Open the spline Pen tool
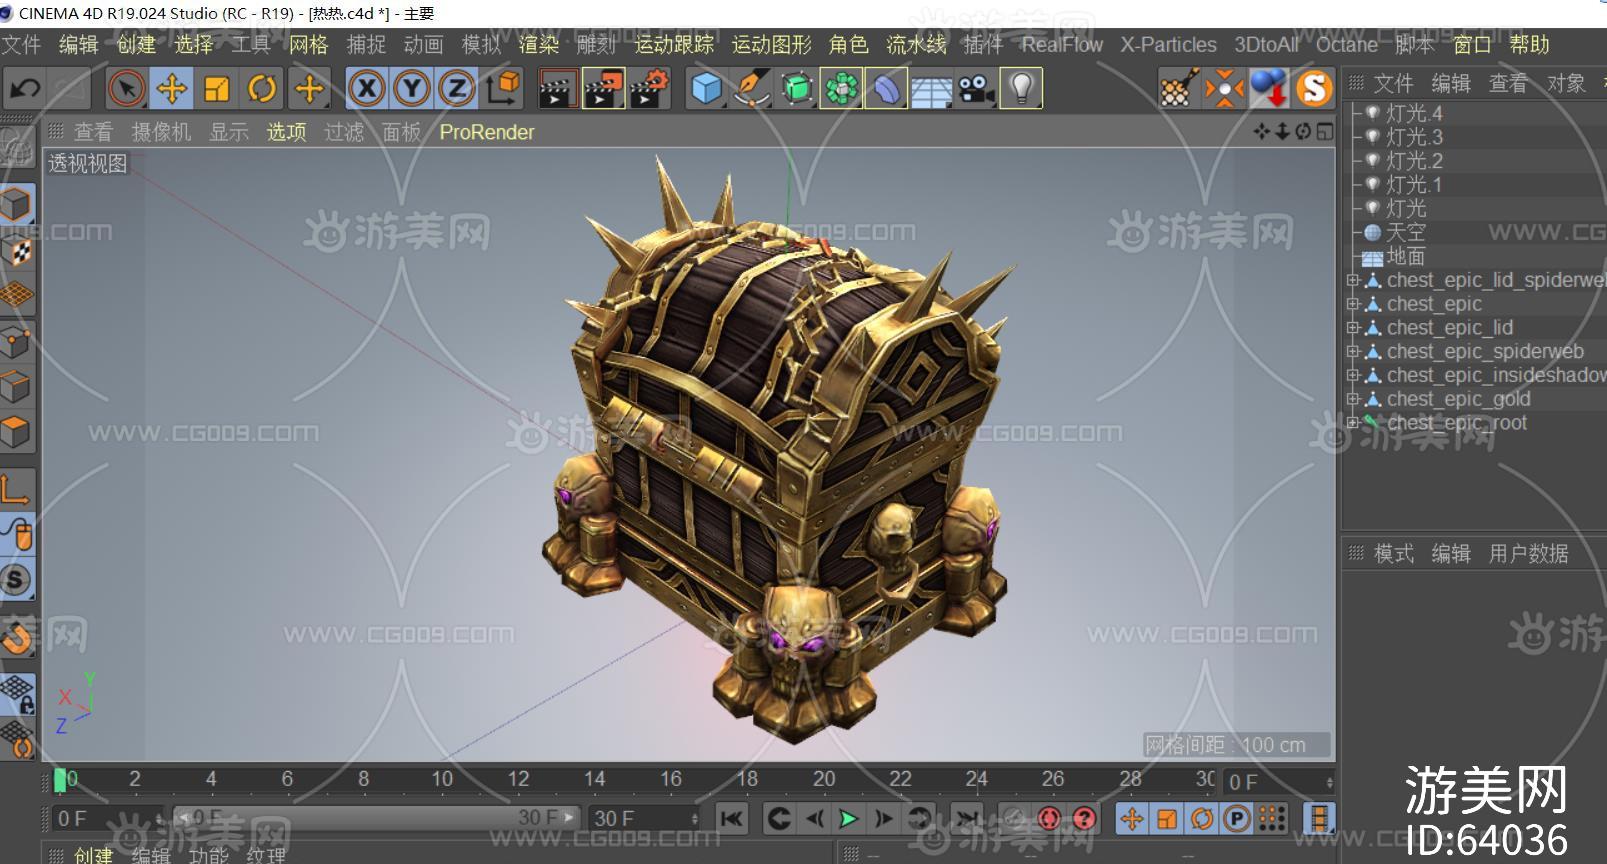The width and height of the screenshot is (1607, 864). pos(752,89)
